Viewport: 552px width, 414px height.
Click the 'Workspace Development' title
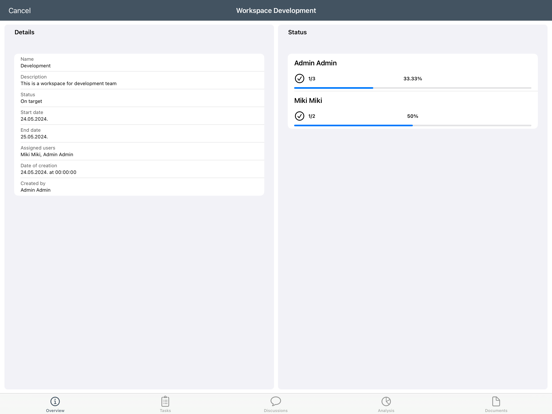tap(276, 11)
